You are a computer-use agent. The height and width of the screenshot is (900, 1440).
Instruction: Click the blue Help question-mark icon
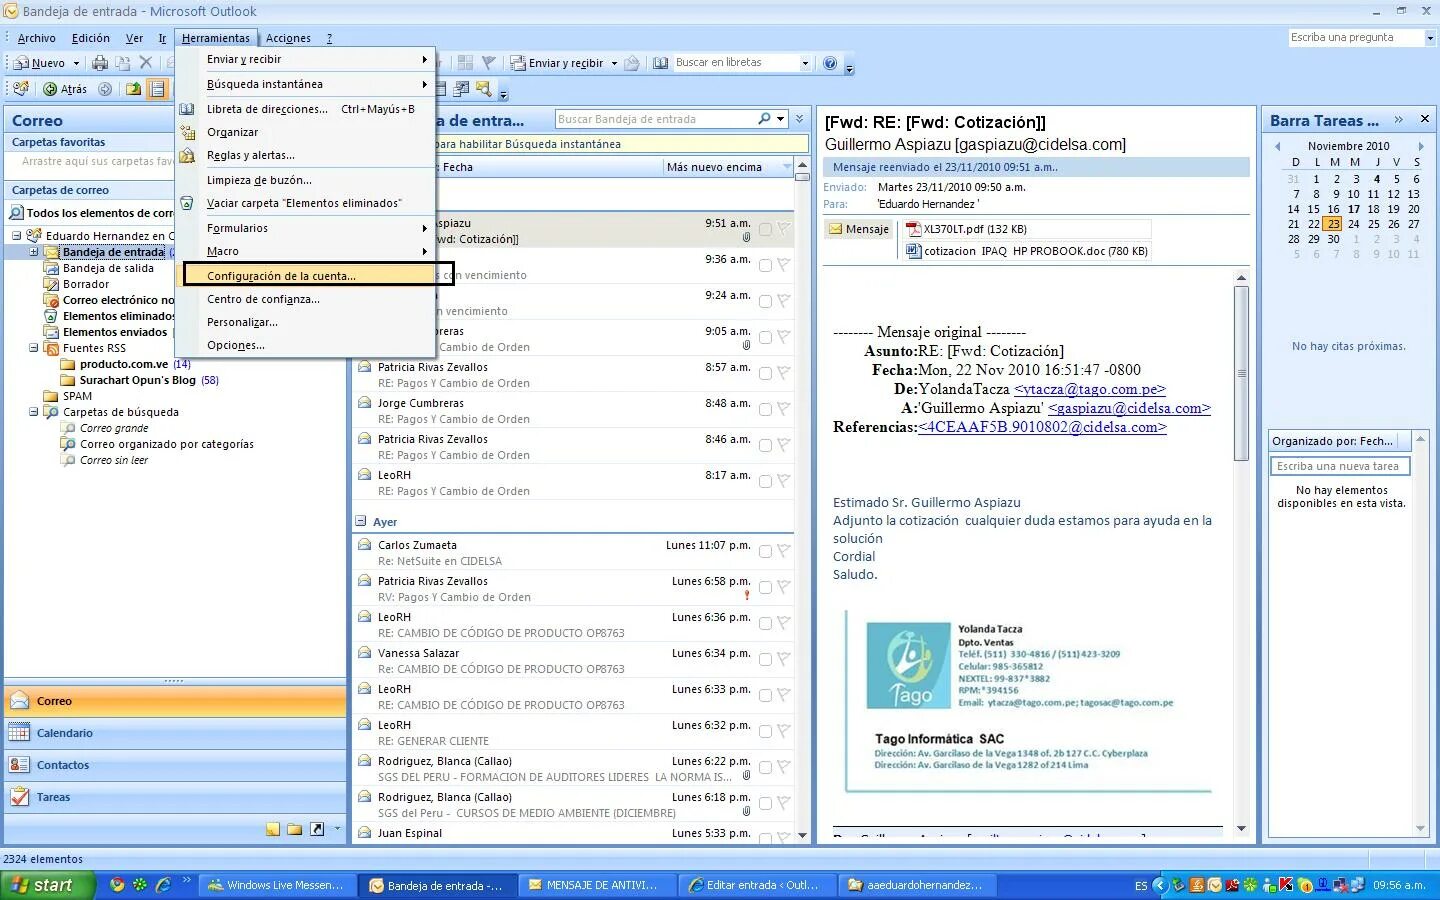pos(830,63)
